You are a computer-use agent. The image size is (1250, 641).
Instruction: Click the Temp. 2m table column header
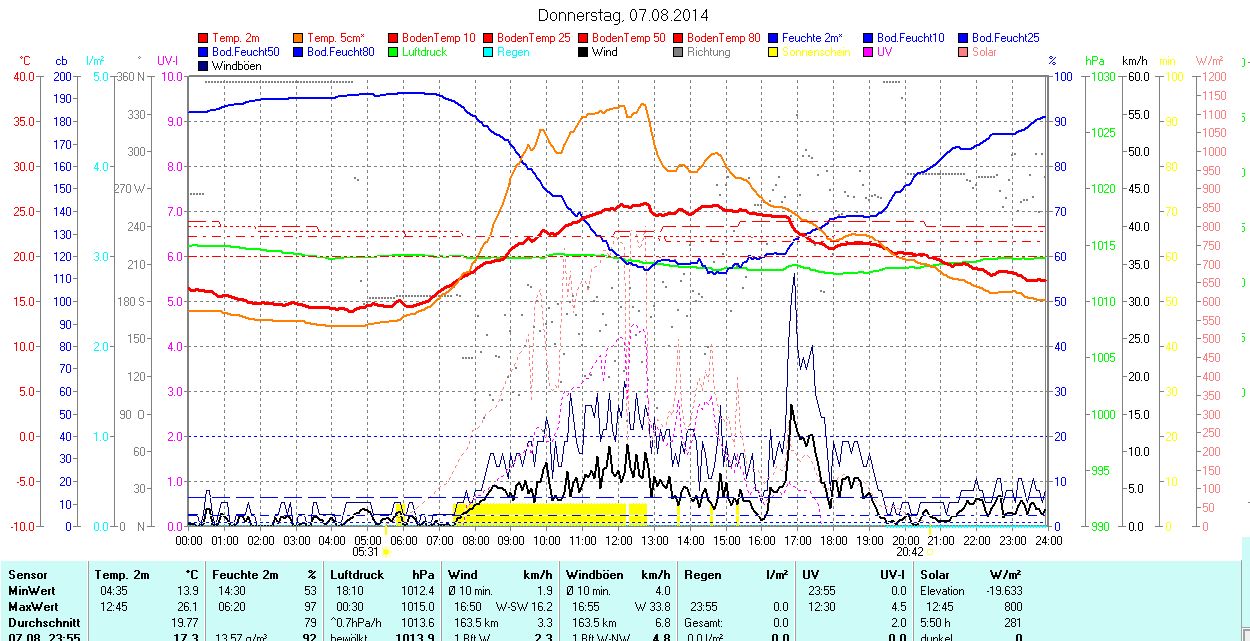[122, 575]
